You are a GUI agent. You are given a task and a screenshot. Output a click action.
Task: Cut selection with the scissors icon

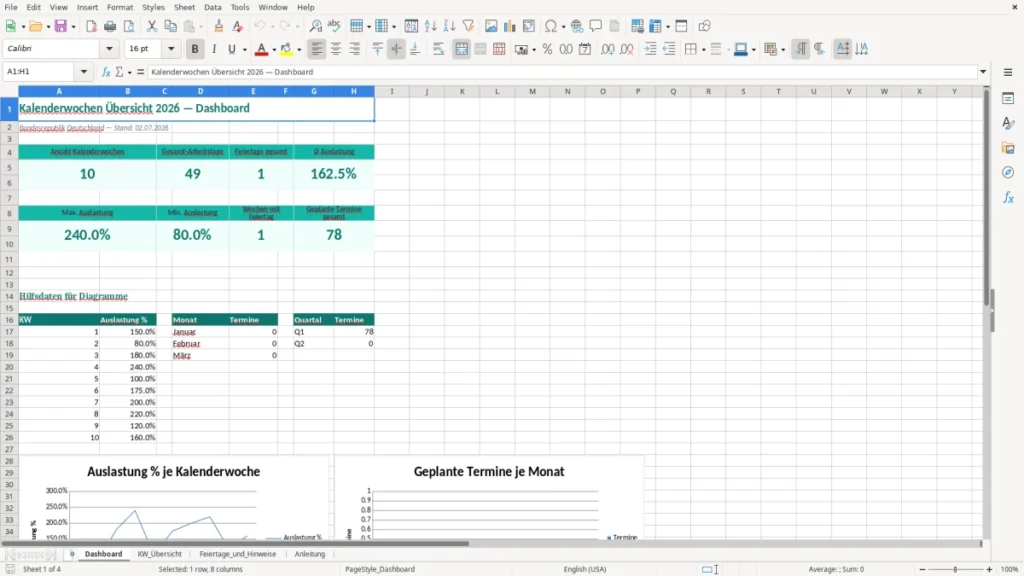click(x=152, y=26)
